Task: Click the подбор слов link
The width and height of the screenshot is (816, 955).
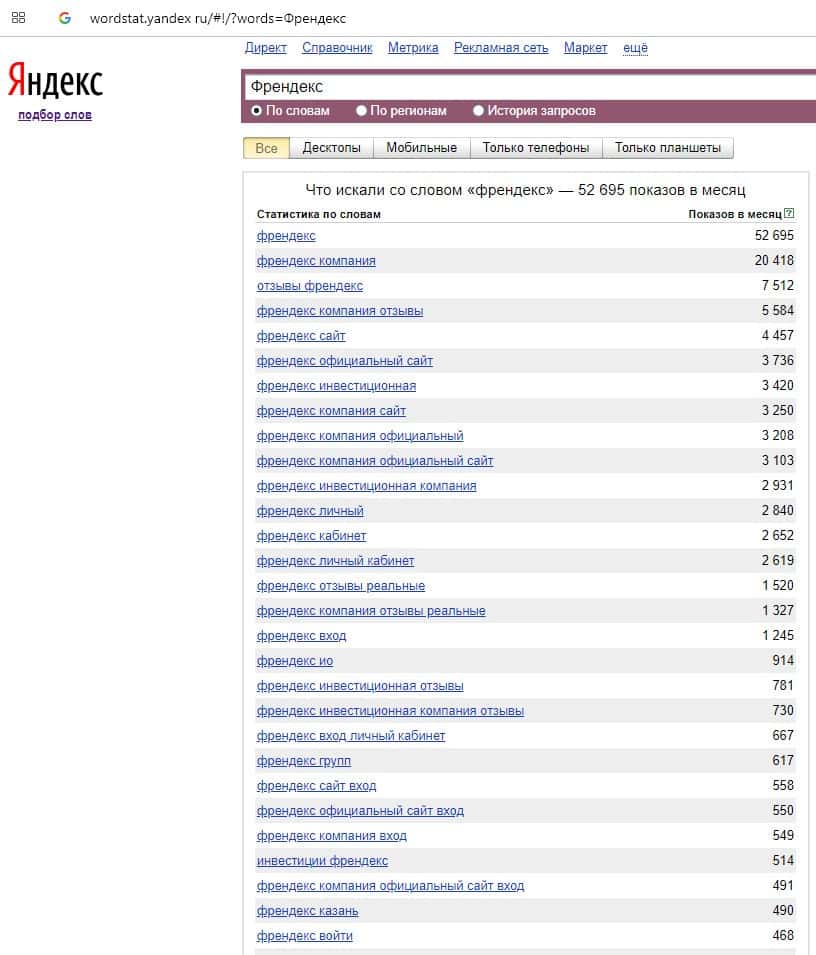Action: (55, 115)
